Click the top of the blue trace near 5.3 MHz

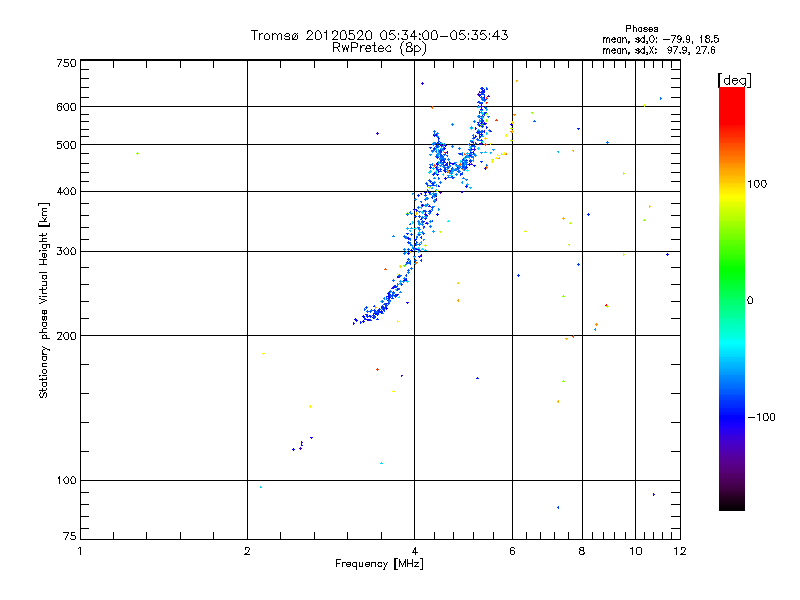coord(483,91)
